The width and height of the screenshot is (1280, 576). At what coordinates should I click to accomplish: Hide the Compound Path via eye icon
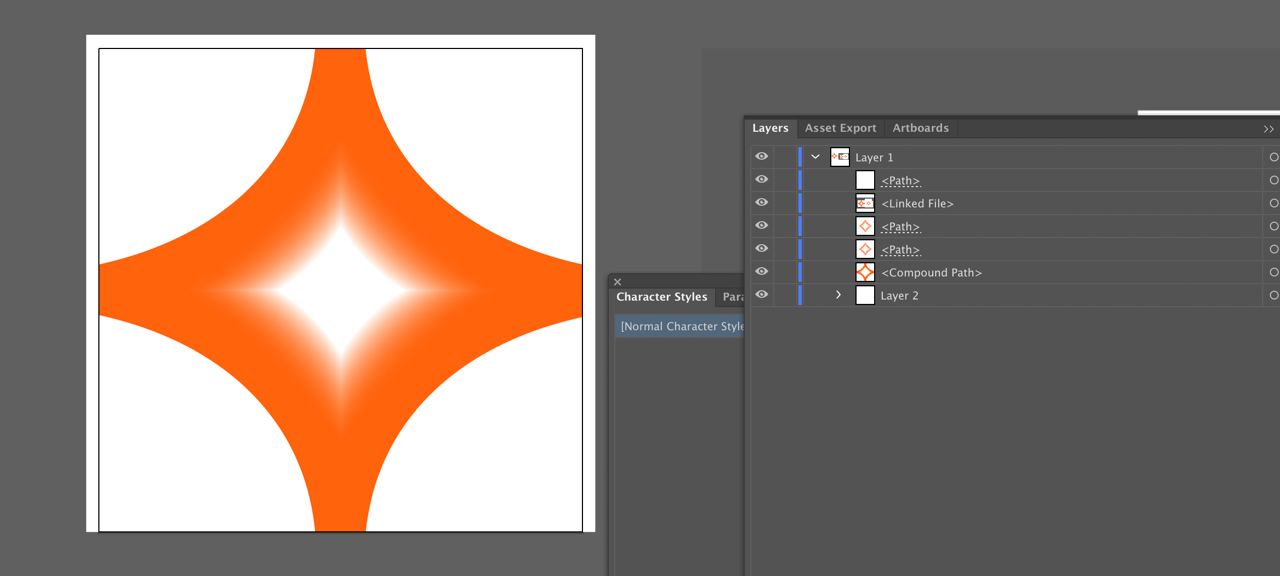(x=762, y=272)
